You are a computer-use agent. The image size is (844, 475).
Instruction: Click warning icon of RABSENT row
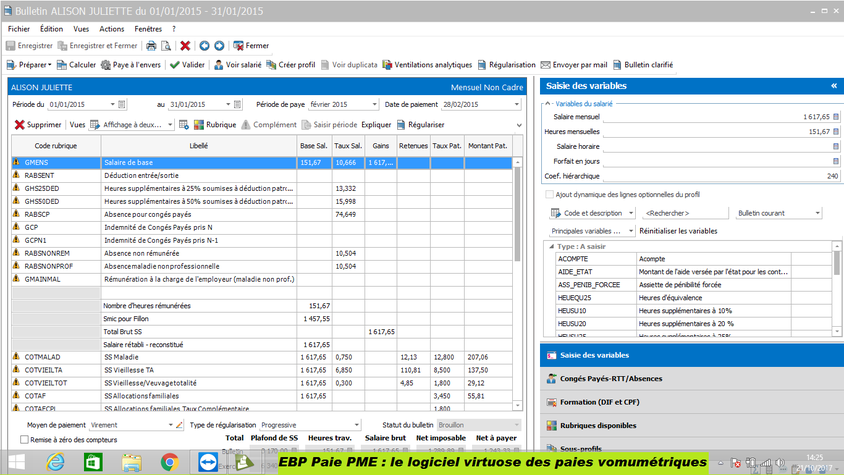point(16,175)
